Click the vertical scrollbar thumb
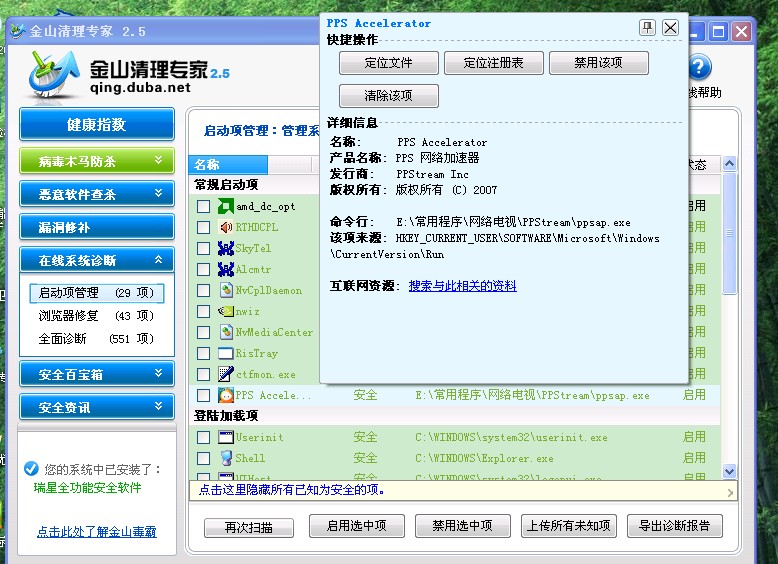 (x=729, y=233)
